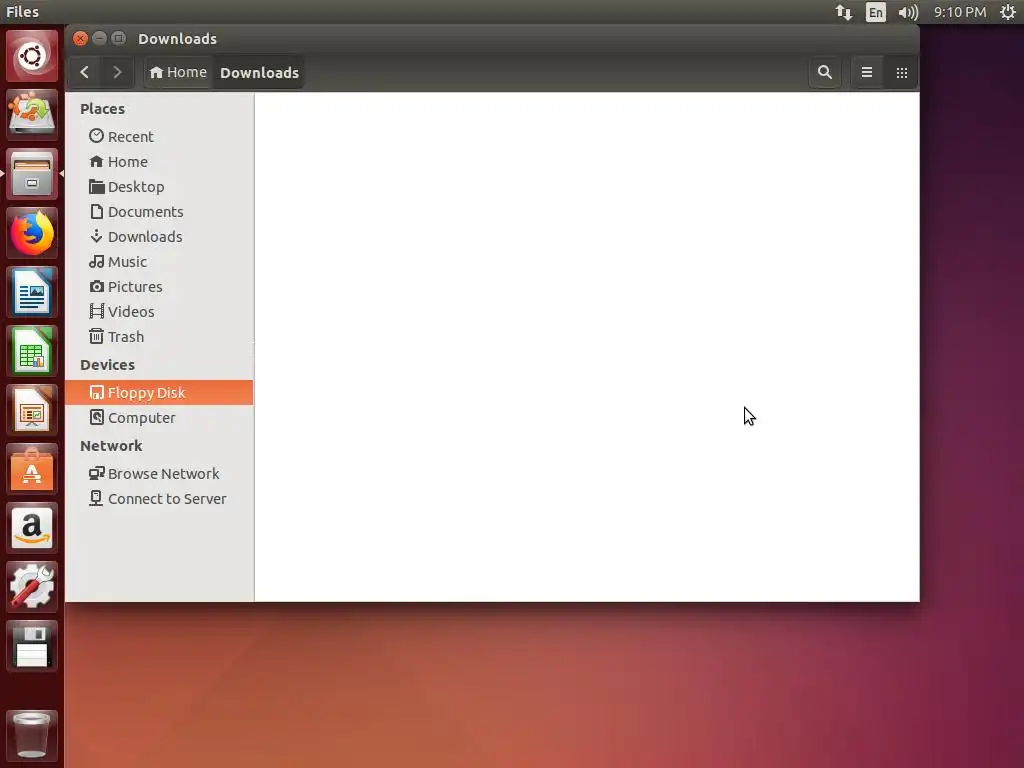Open the network indicator in top panel
Screen dimensions: 1024x768
(x=844, y=12)
